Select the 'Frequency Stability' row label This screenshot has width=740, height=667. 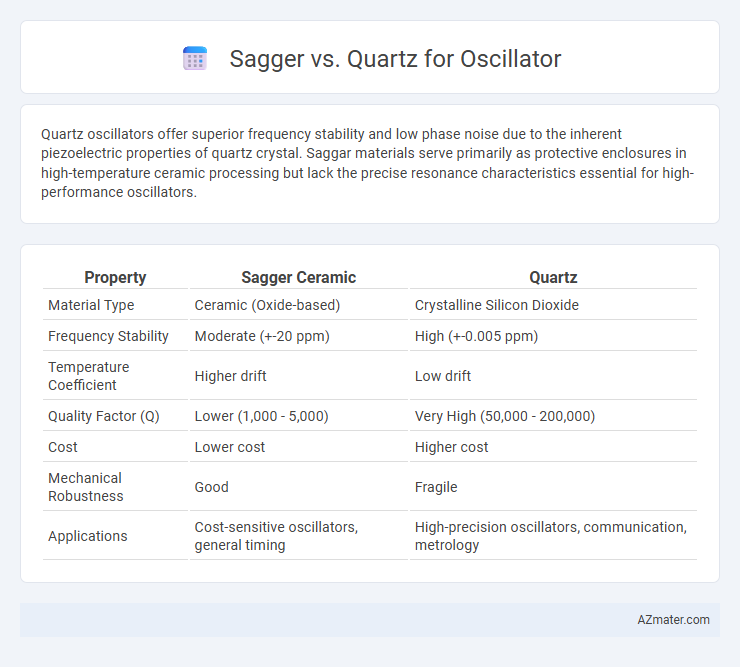[x=108, y=336]
